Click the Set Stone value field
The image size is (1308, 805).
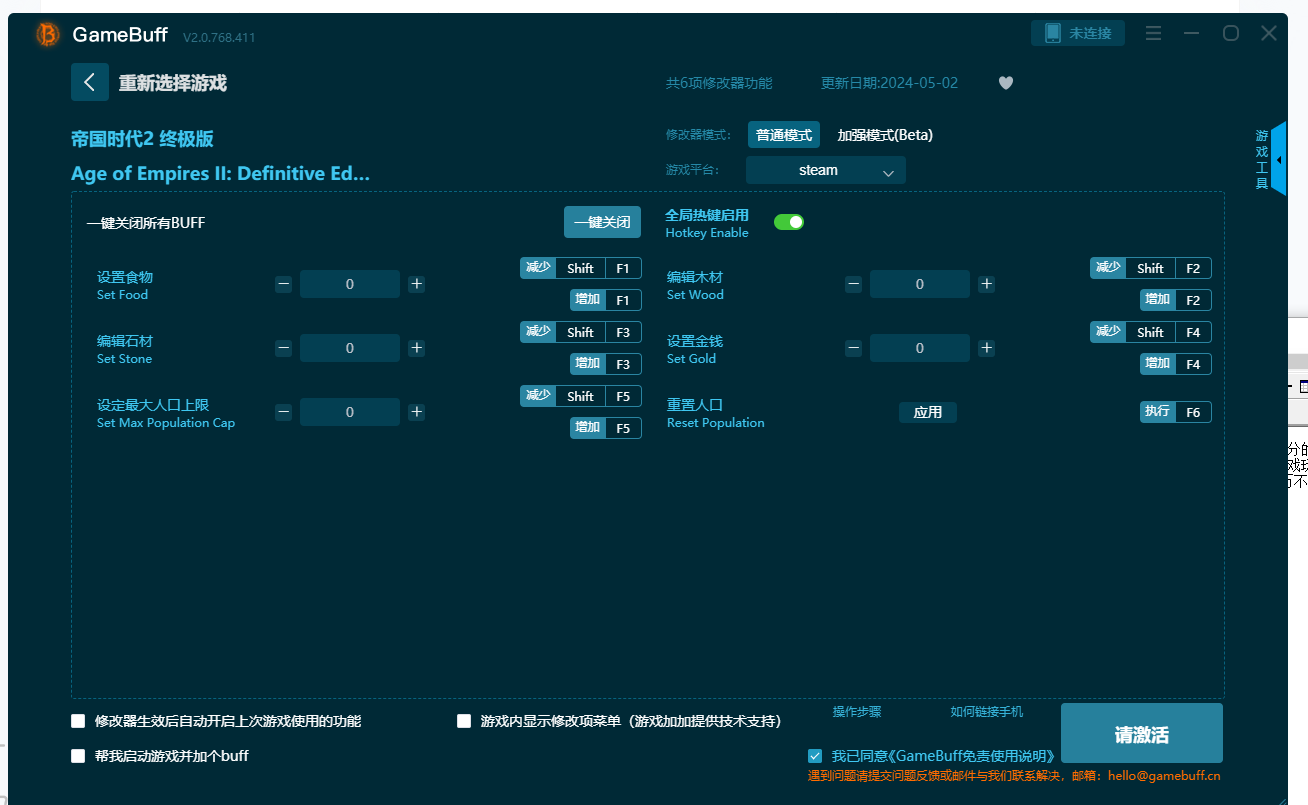point(350,348)
